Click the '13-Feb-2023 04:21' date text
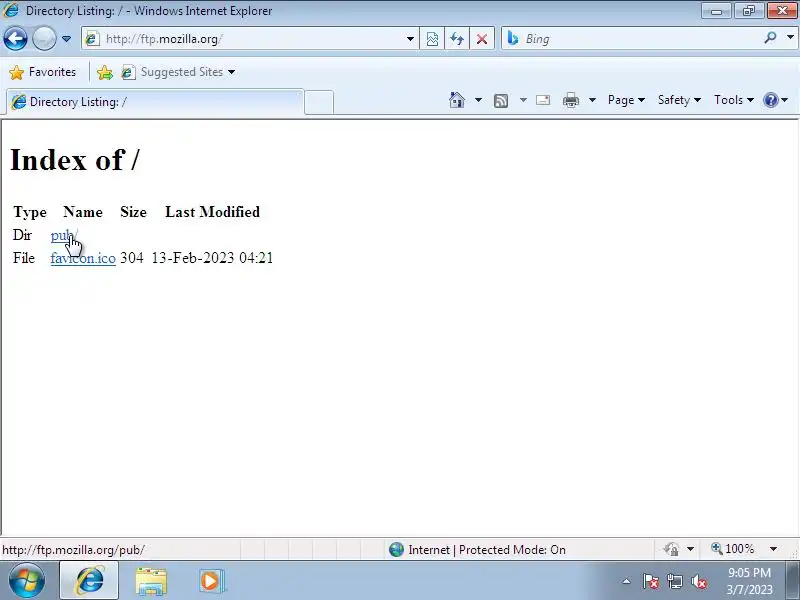The width and height of the screenshot is (800, 600). point(212,258)
